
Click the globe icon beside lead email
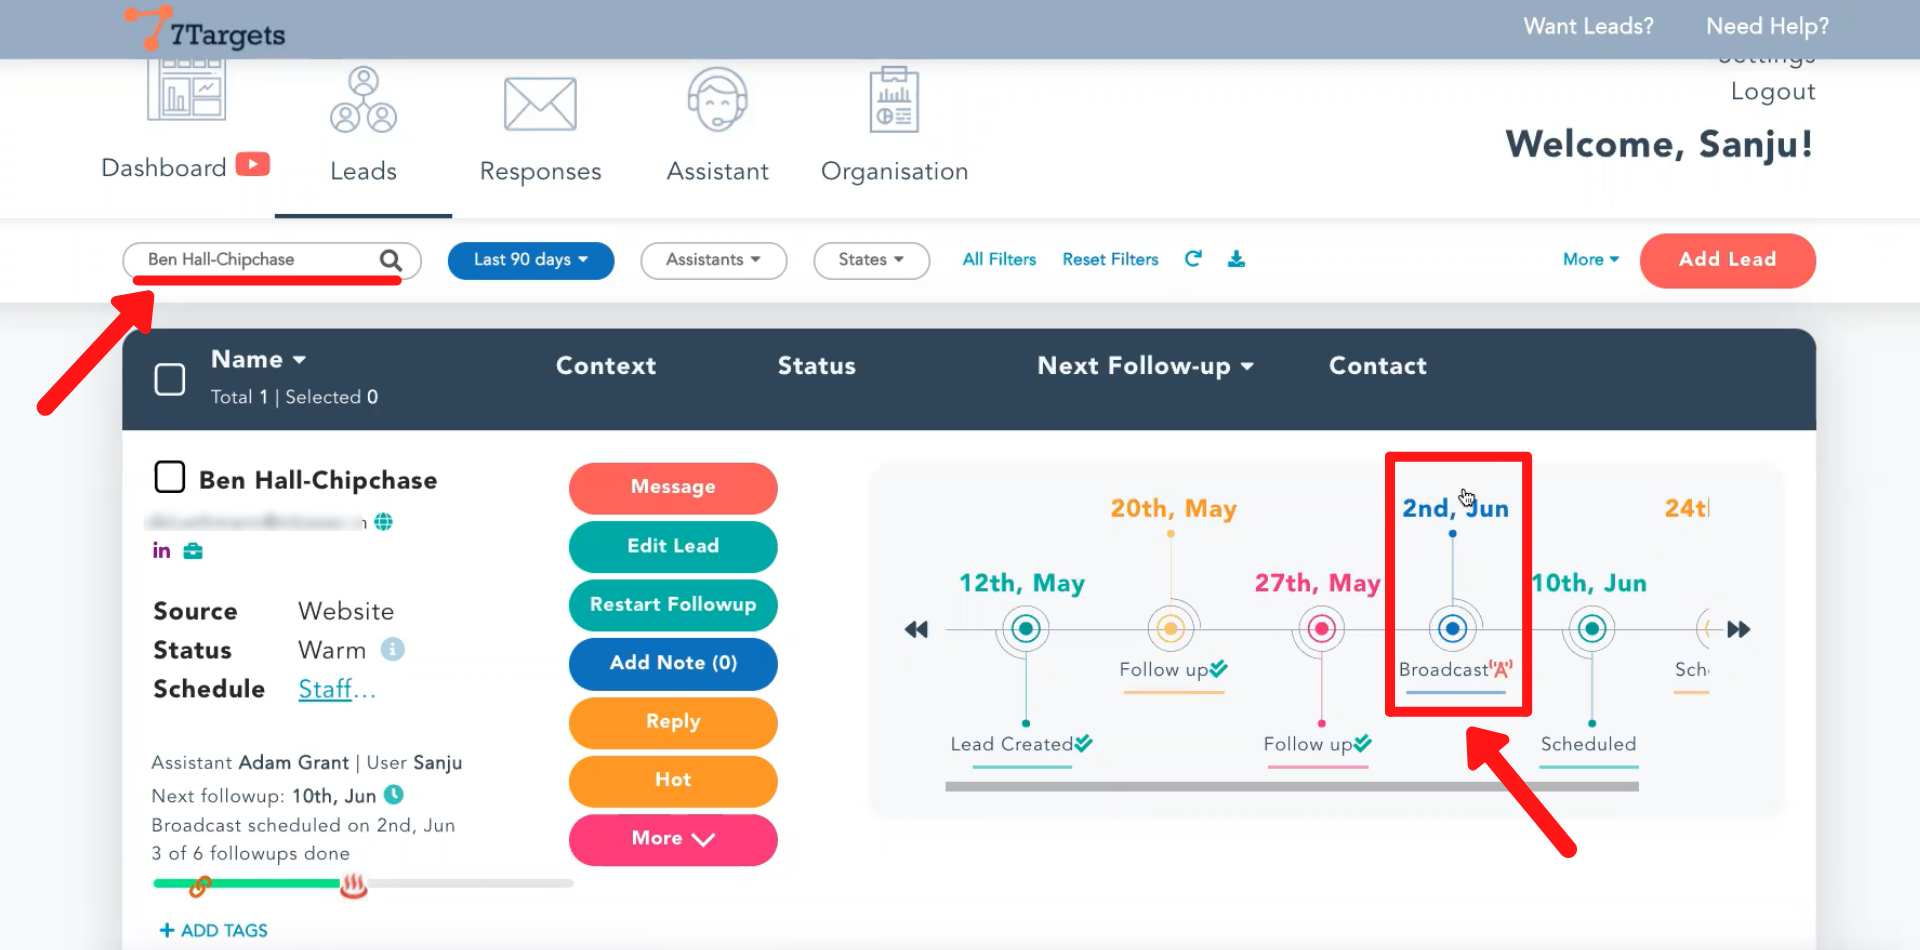tap(383, 522)
